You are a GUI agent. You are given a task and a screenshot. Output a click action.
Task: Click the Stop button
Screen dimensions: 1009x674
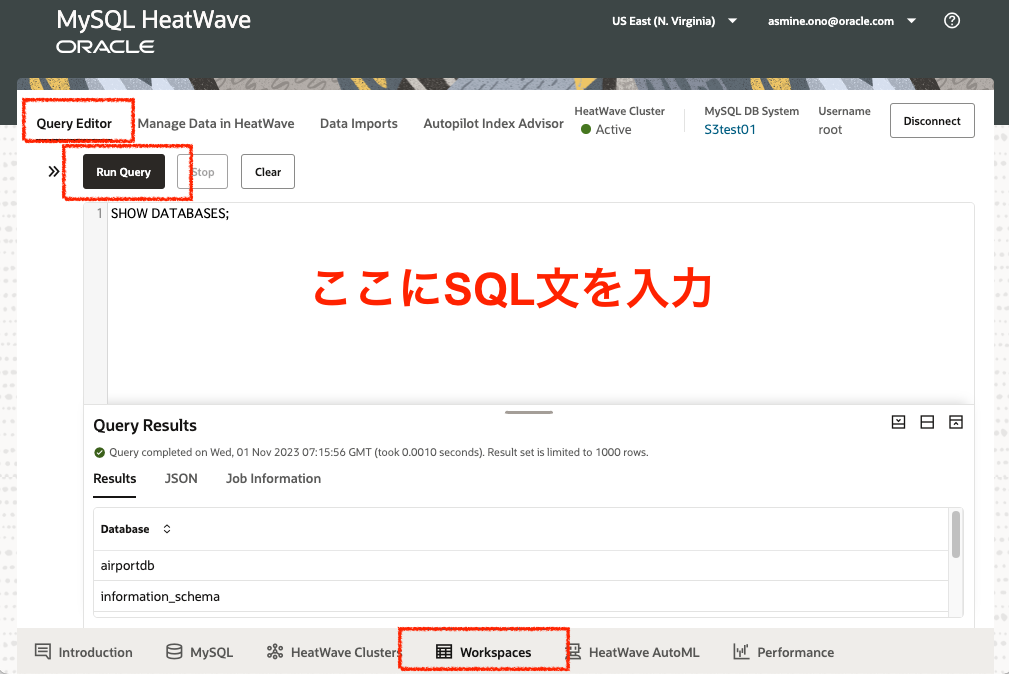[203, 171]
